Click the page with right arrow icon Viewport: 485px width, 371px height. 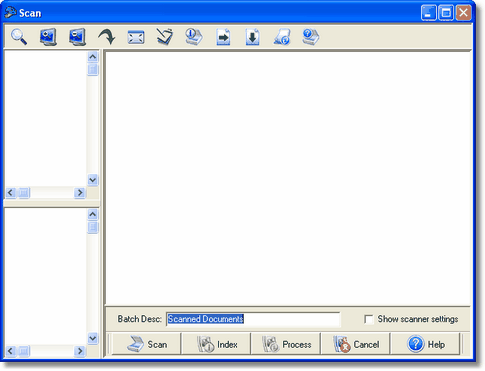click(x=223, y=37)
